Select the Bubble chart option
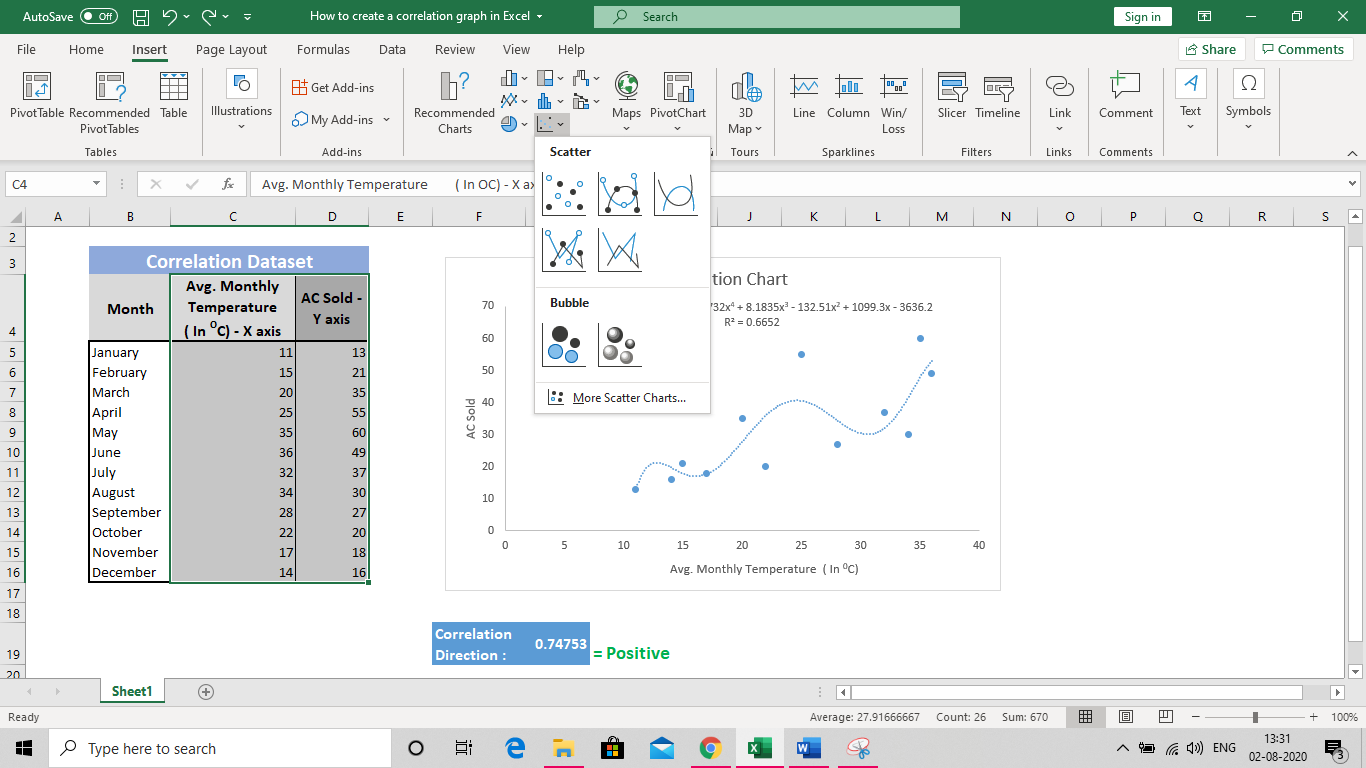This screenshot has height=768, width=1366. click(563, 343)
